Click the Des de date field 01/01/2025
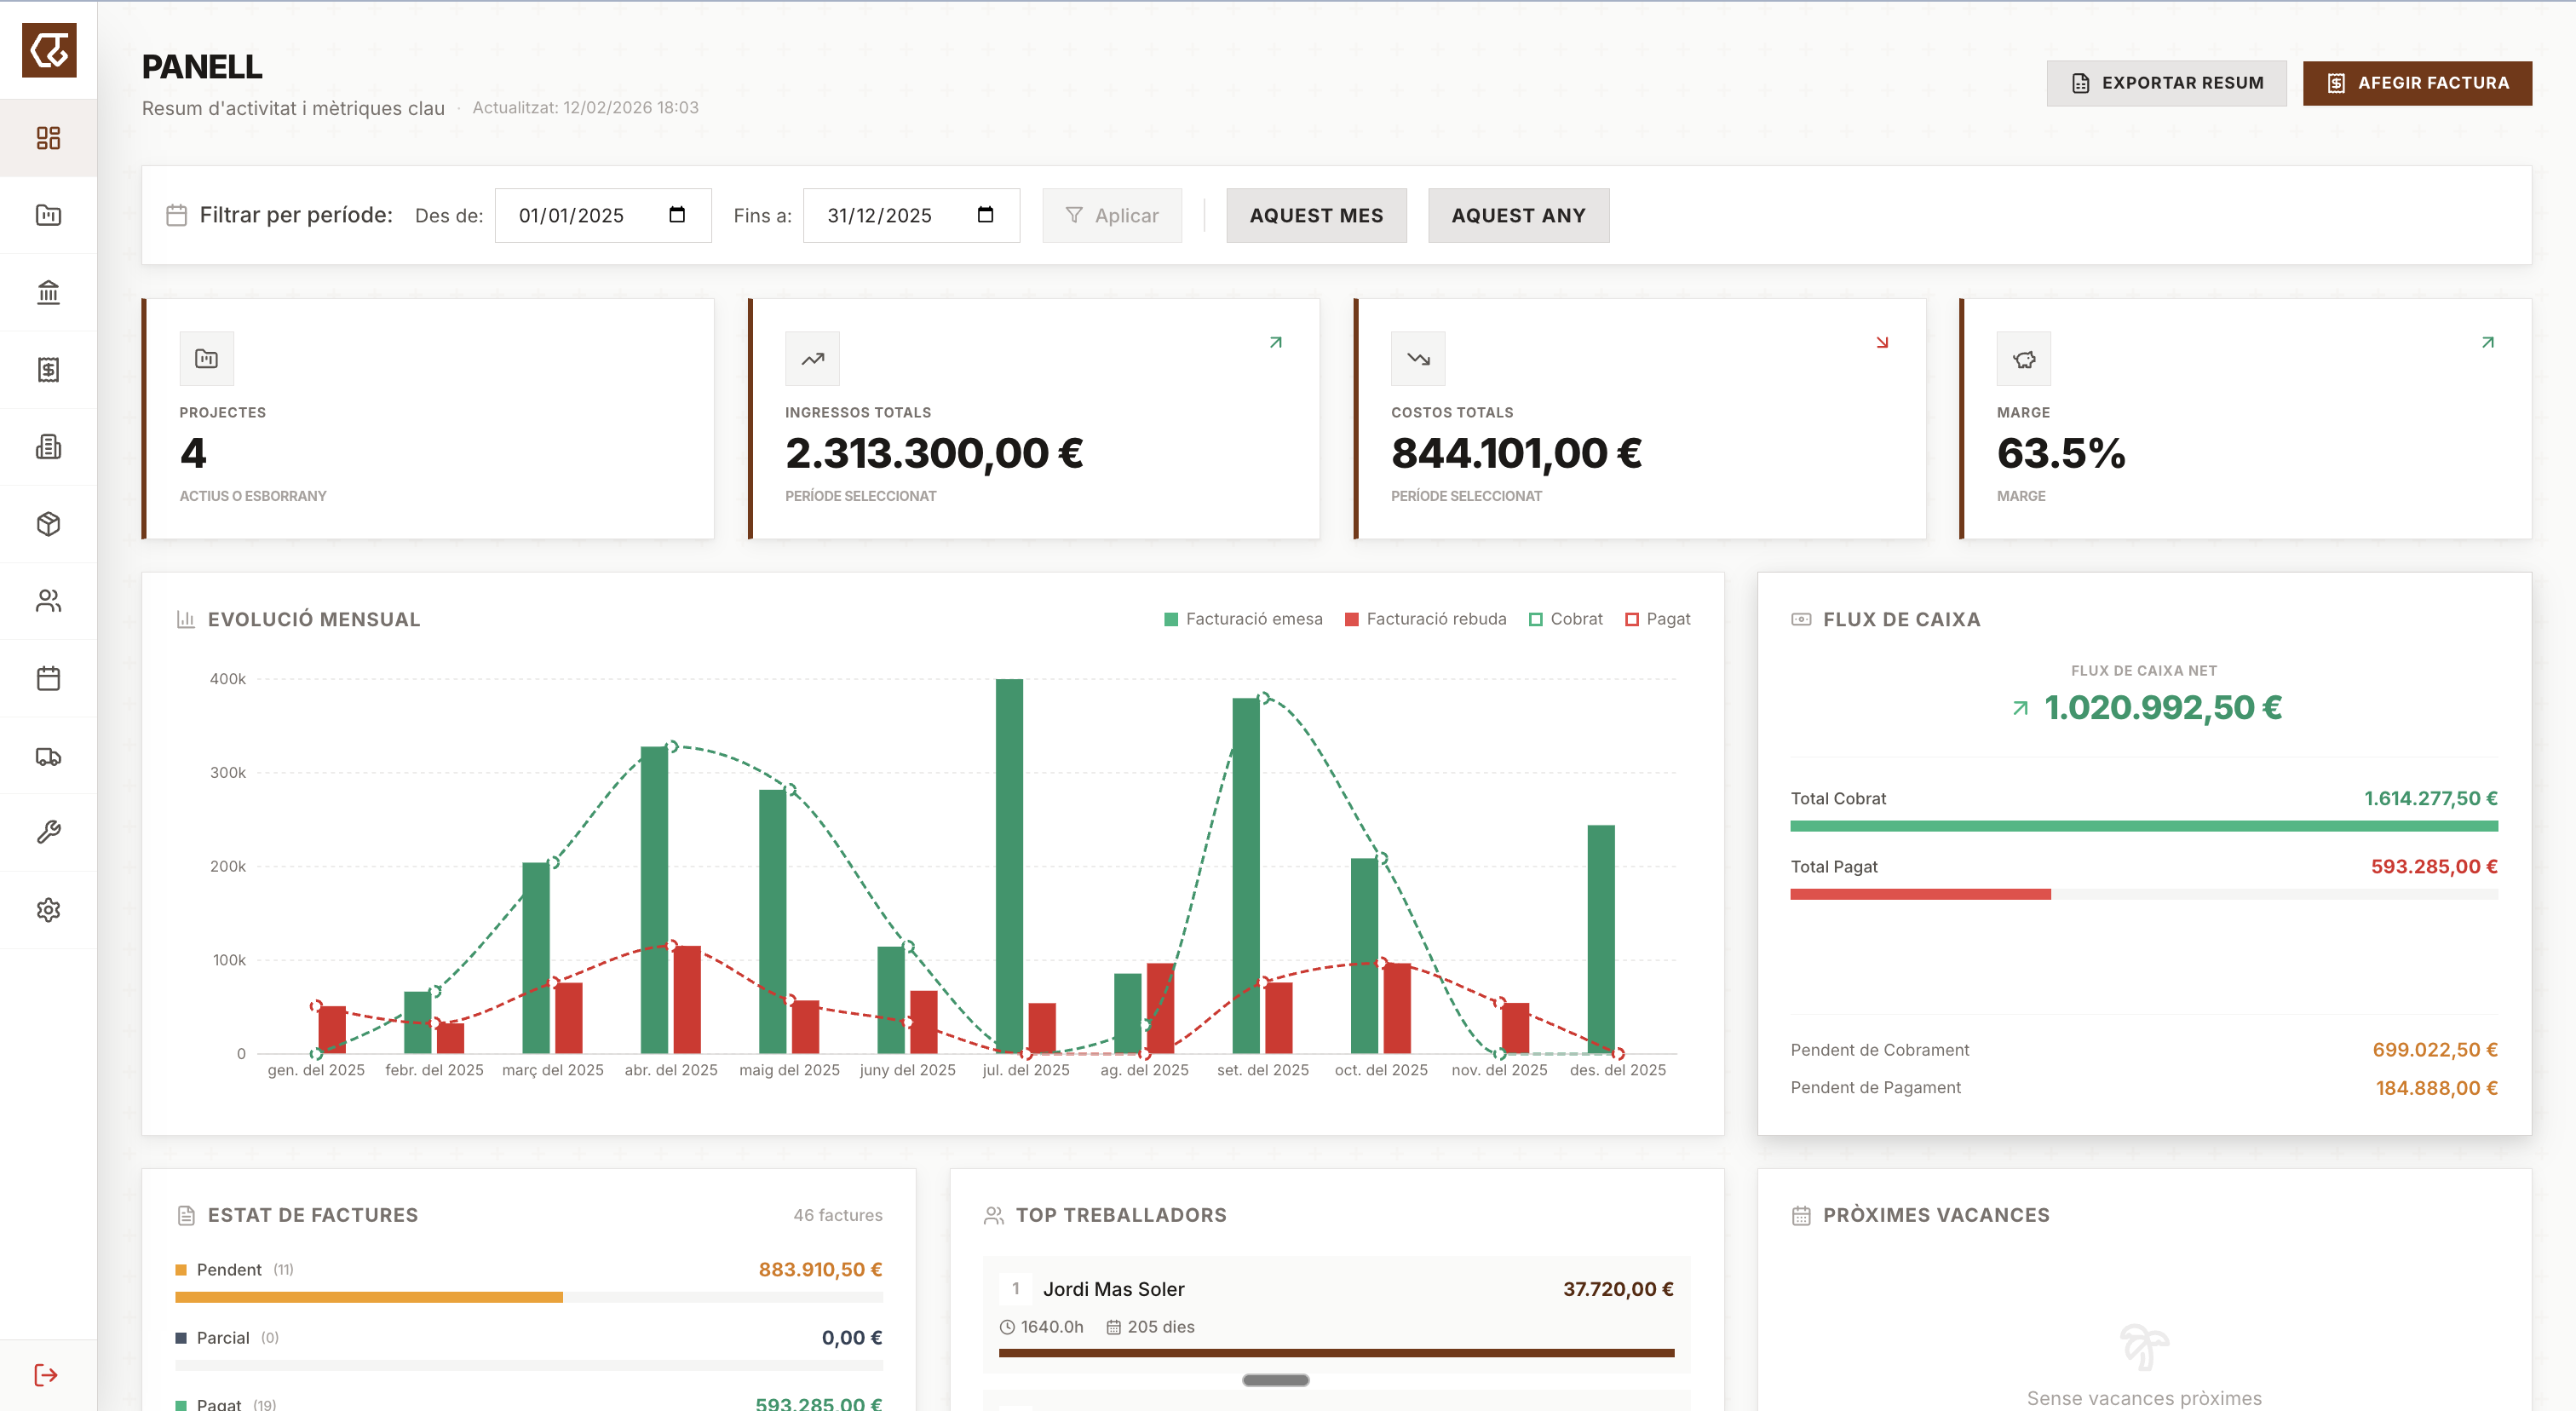 click(603, 215)
